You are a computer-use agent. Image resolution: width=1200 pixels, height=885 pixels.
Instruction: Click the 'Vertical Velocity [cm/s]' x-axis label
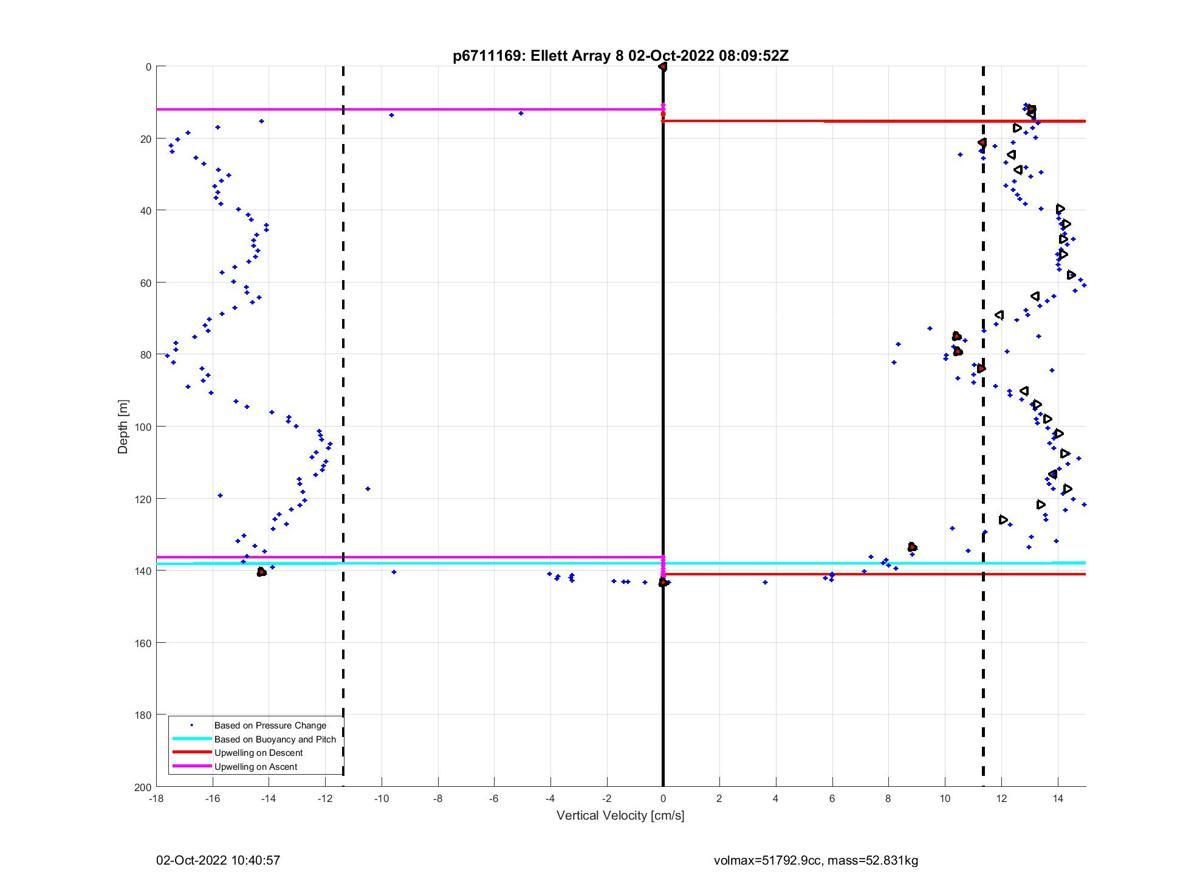620,816
